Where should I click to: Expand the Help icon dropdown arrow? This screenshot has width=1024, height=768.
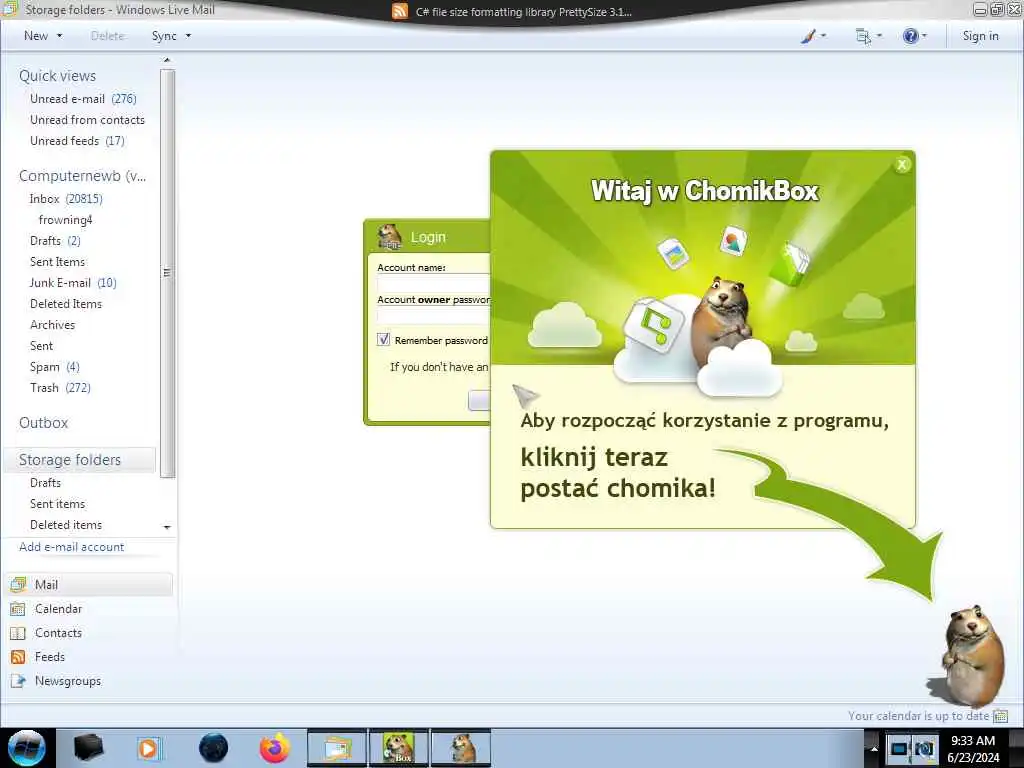click(x=924, y=36)
